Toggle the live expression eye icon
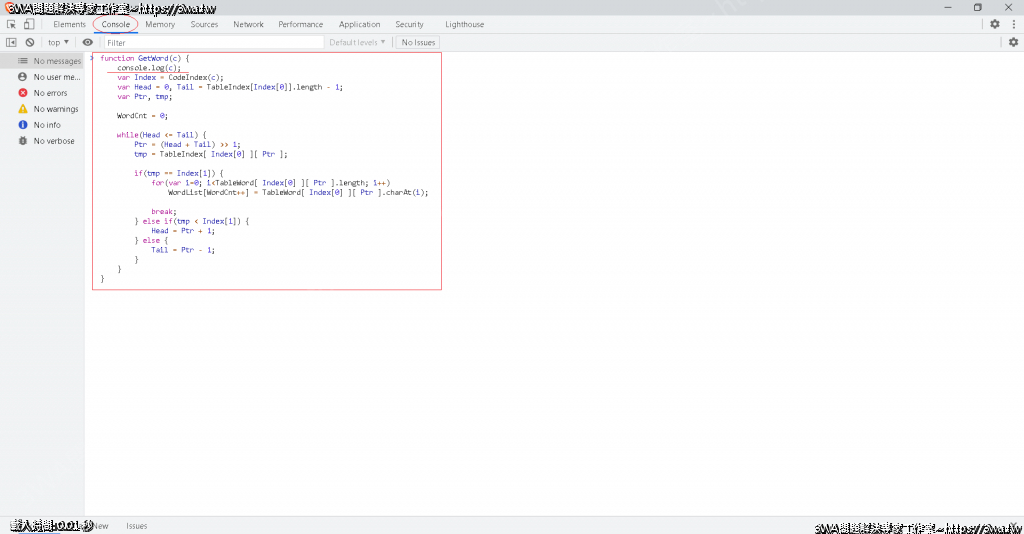The height and width of the screenshot is (534, 1024). [88, 42]
